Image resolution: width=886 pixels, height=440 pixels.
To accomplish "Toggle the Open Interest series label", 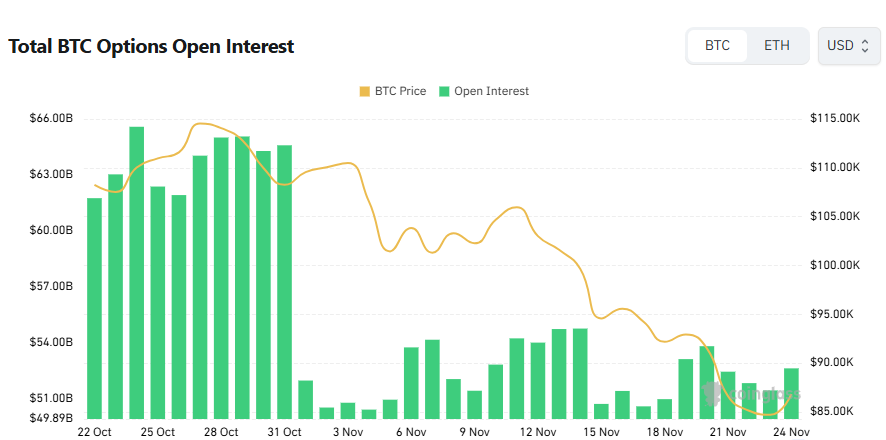I will click(x=491, y=92).
